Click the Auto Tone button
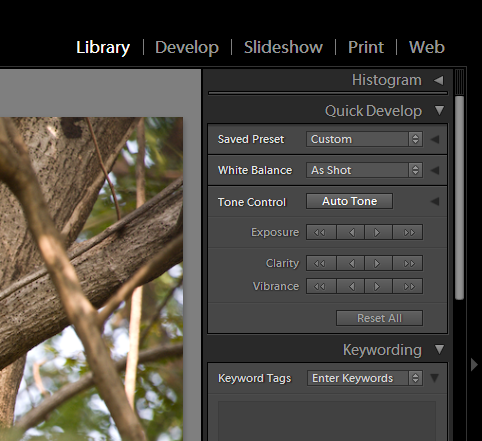Image resolution: width=482 pixels, height=441 pixels. coord(349,201)
